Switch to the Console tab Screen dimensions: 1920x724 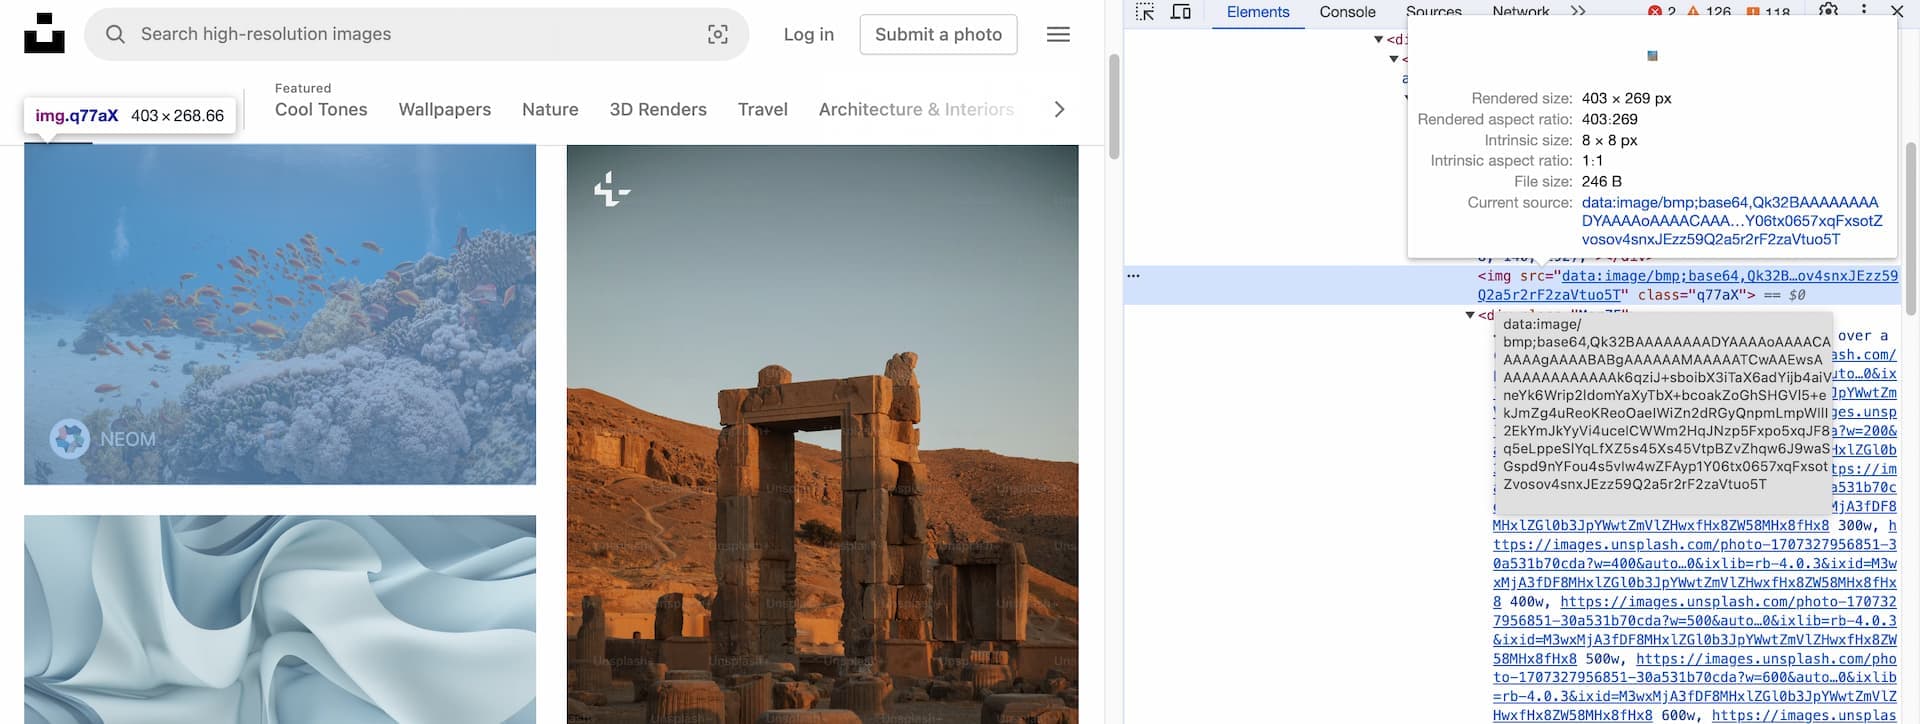point(1347,12)
